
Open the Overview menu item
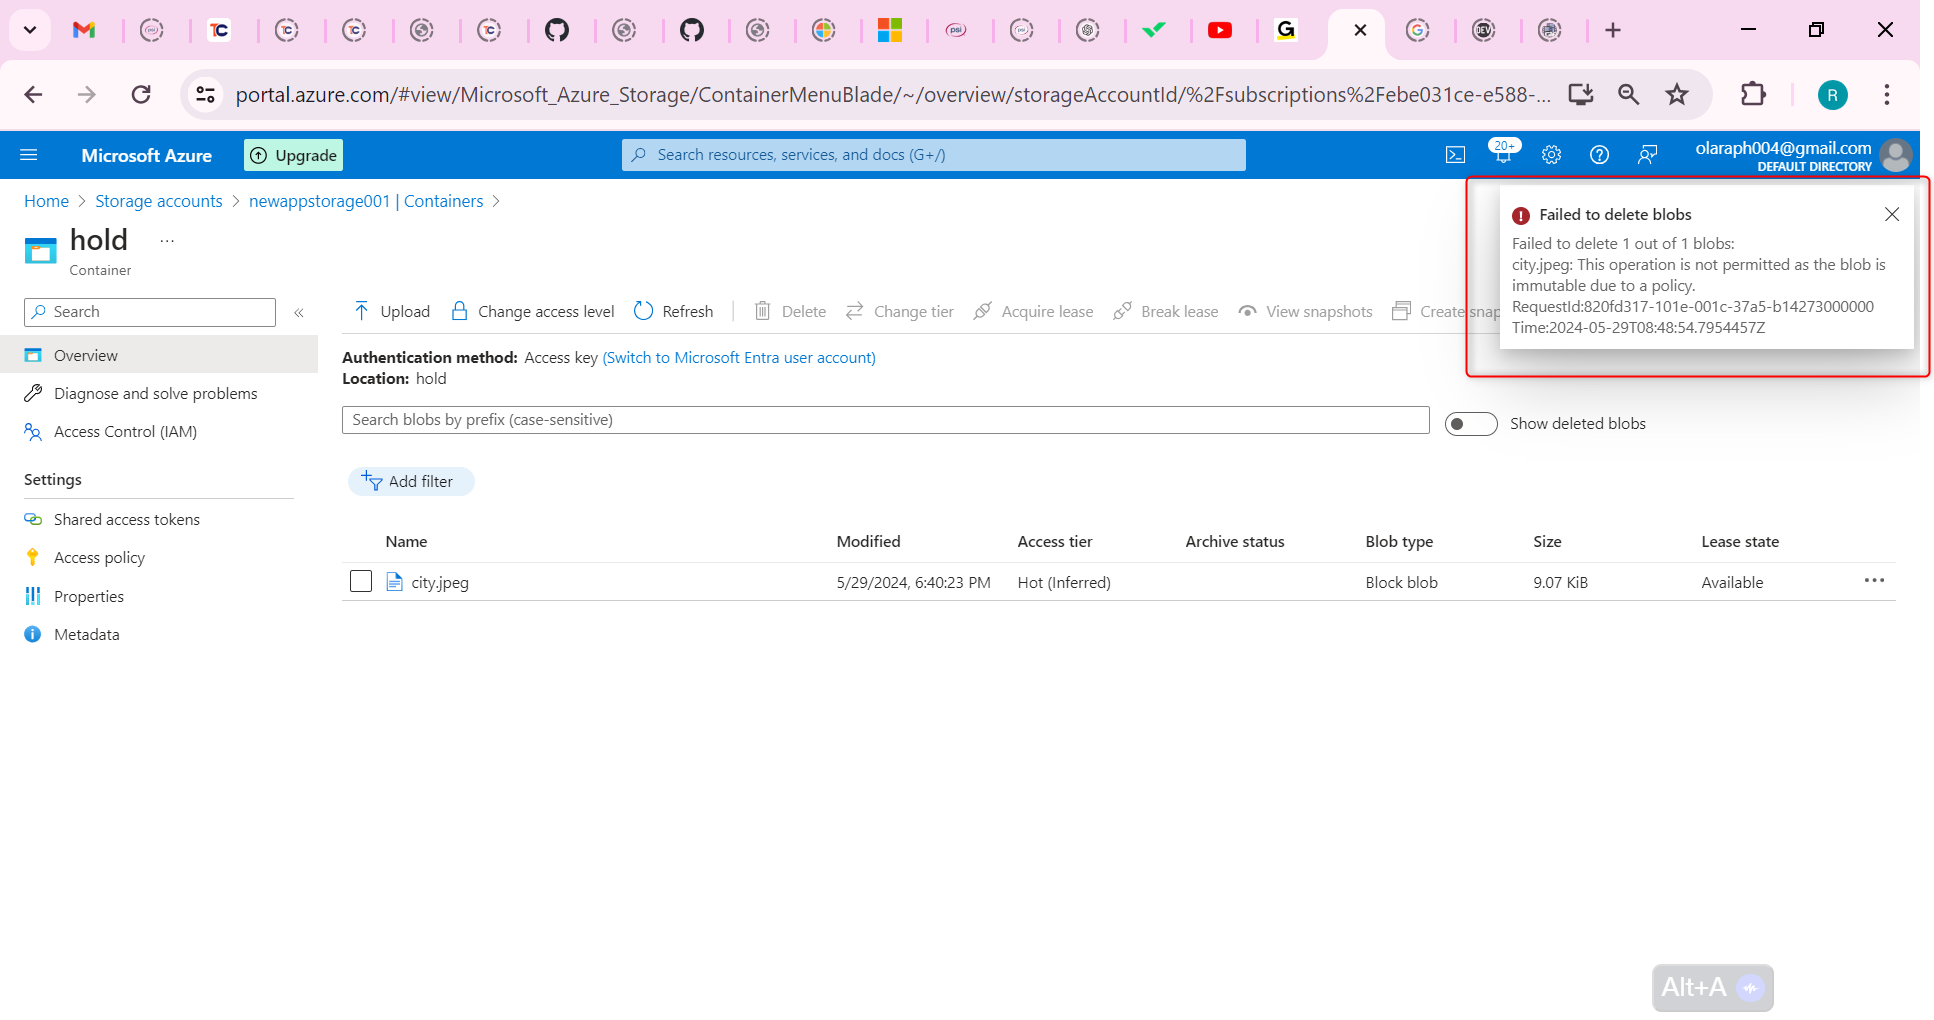159,355
